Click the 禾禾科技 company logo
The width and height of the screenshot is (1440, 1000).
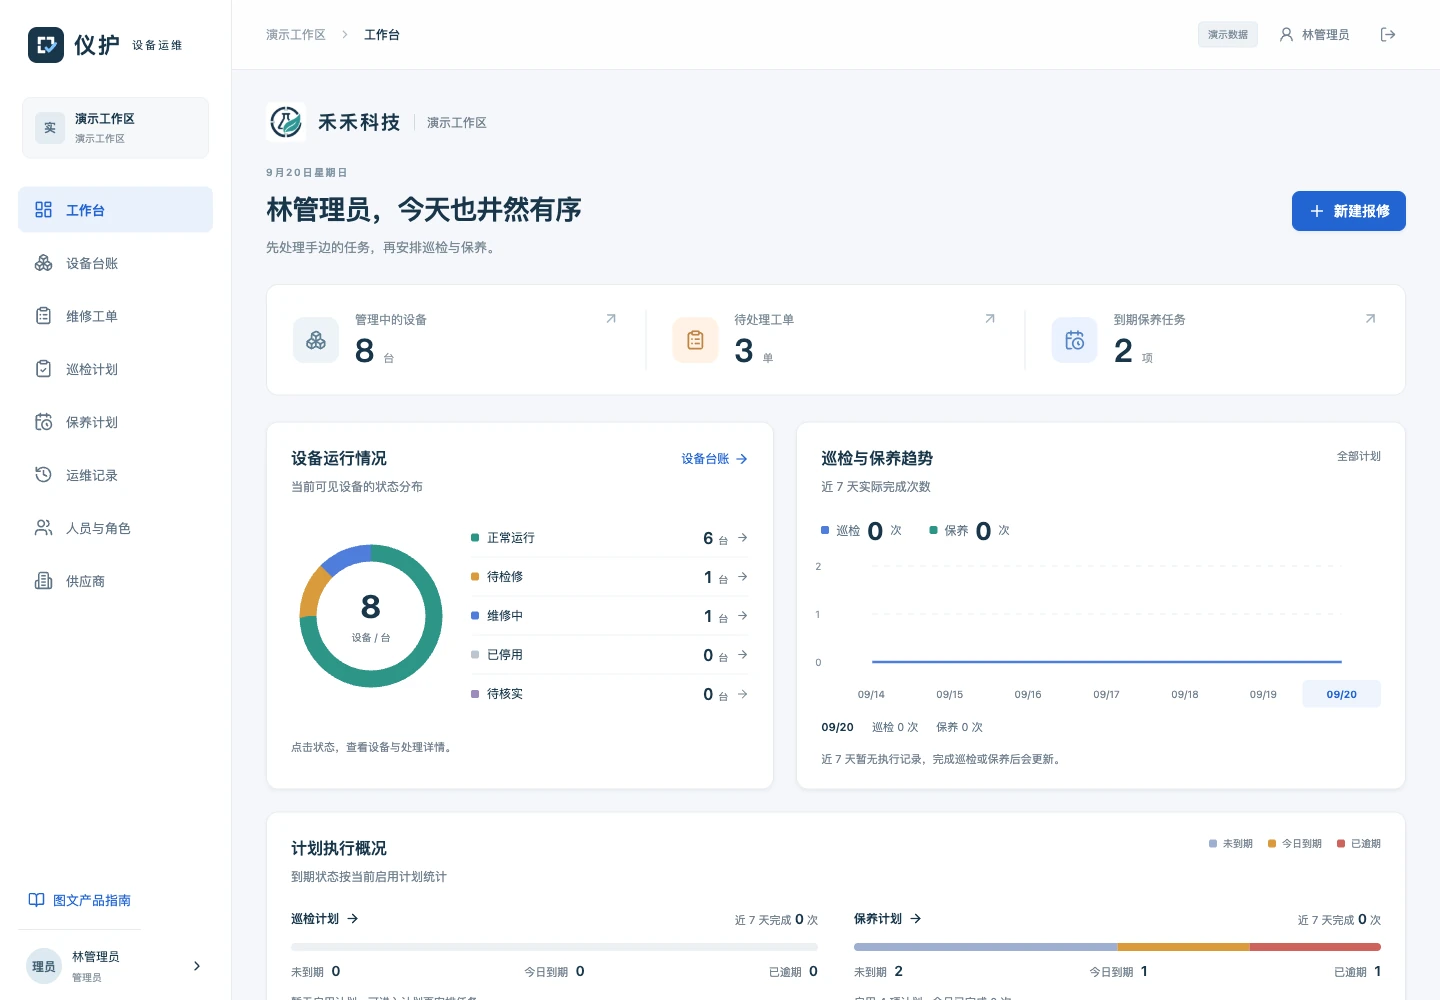[287, 122]
